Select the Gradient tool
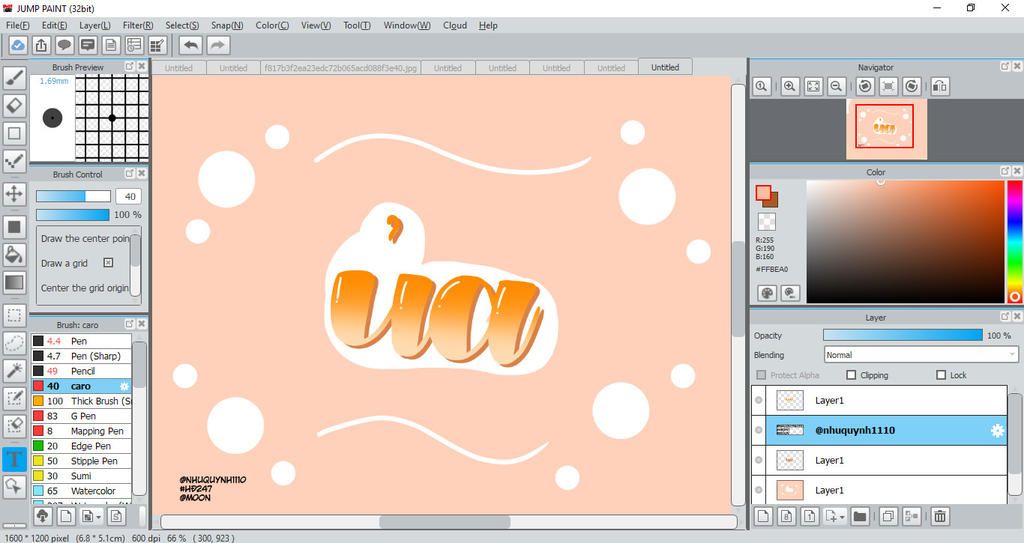Image resolution: width=1024 pixels, height=543 pixels. click(14, 282)
